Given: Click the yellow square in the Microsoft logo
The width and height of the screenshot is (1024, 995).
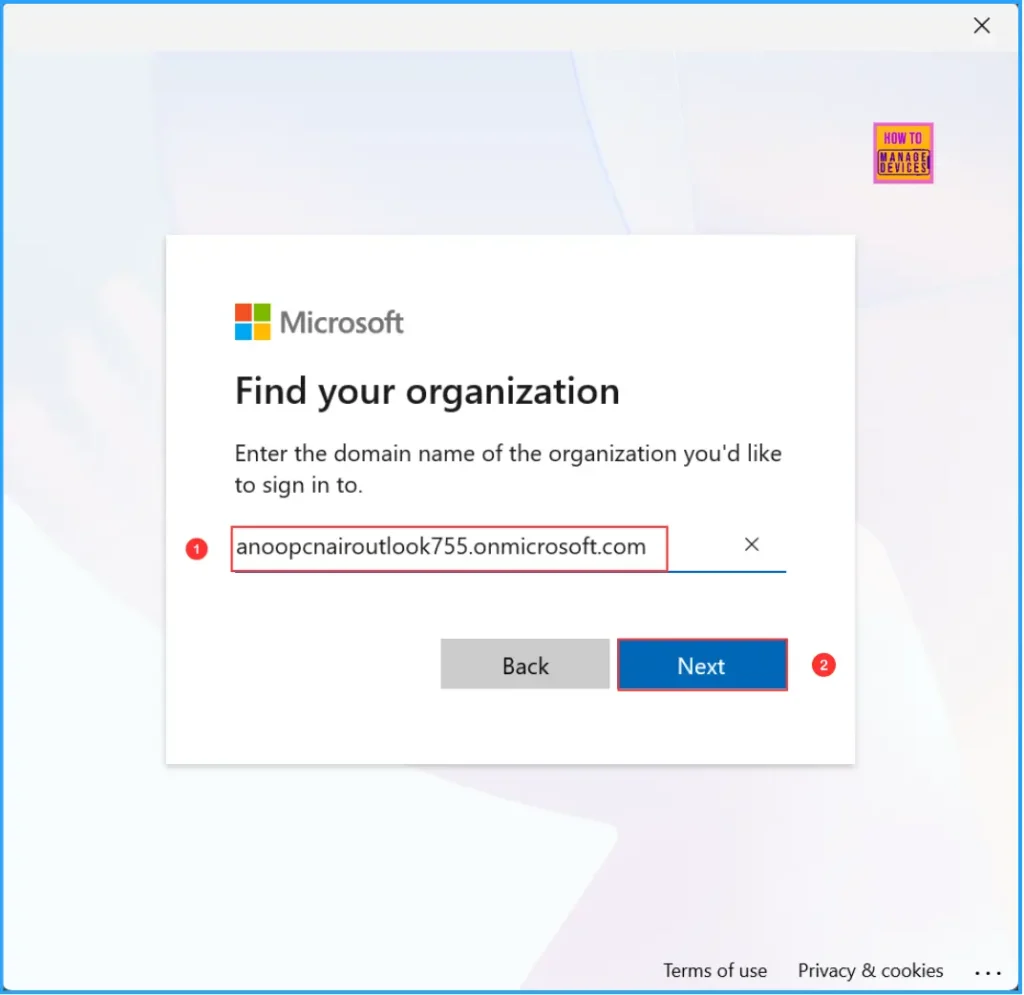Looking at the screenshot, I should coord(261,330).
